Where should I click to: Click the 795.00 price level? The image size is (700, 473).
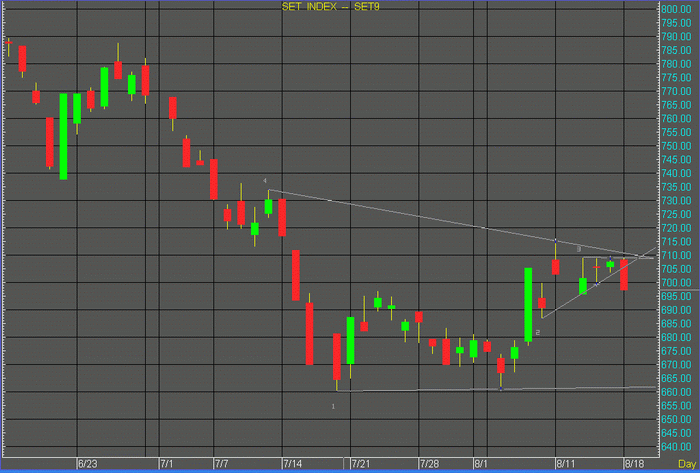click(676, 23)
